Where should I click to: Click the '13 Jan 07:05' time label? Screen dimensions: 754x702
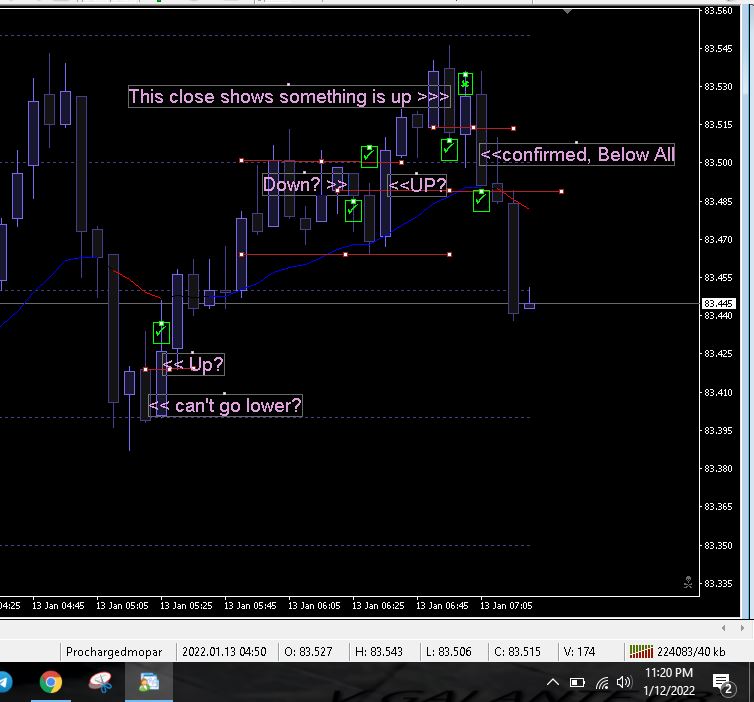click(506, 605)
